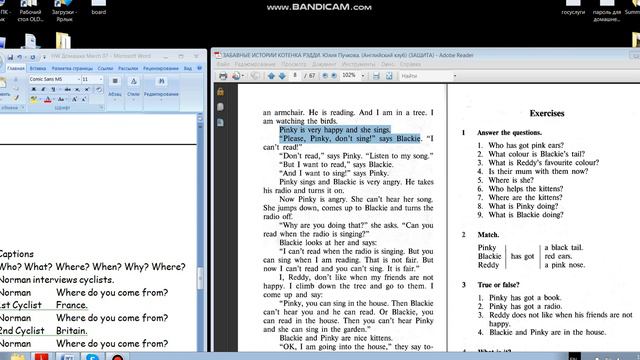Apply subscript in Word ribbon
This screenshot has width=640, height=360.
click(x=78, y=89)
